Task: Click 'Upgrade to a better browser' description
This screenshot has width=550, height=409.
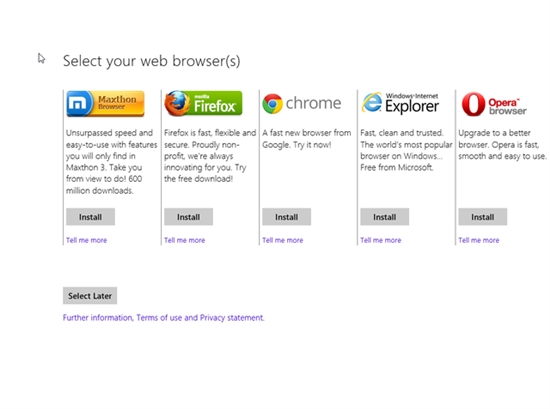Action: click(x=502, y=145)
